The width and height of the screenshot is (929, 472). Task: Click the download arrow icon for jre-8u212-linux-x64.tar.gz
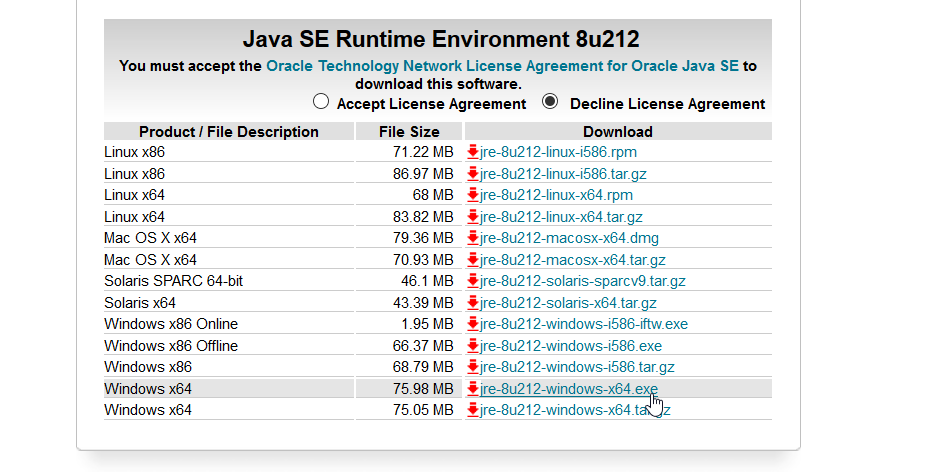[x=472, y=217]
